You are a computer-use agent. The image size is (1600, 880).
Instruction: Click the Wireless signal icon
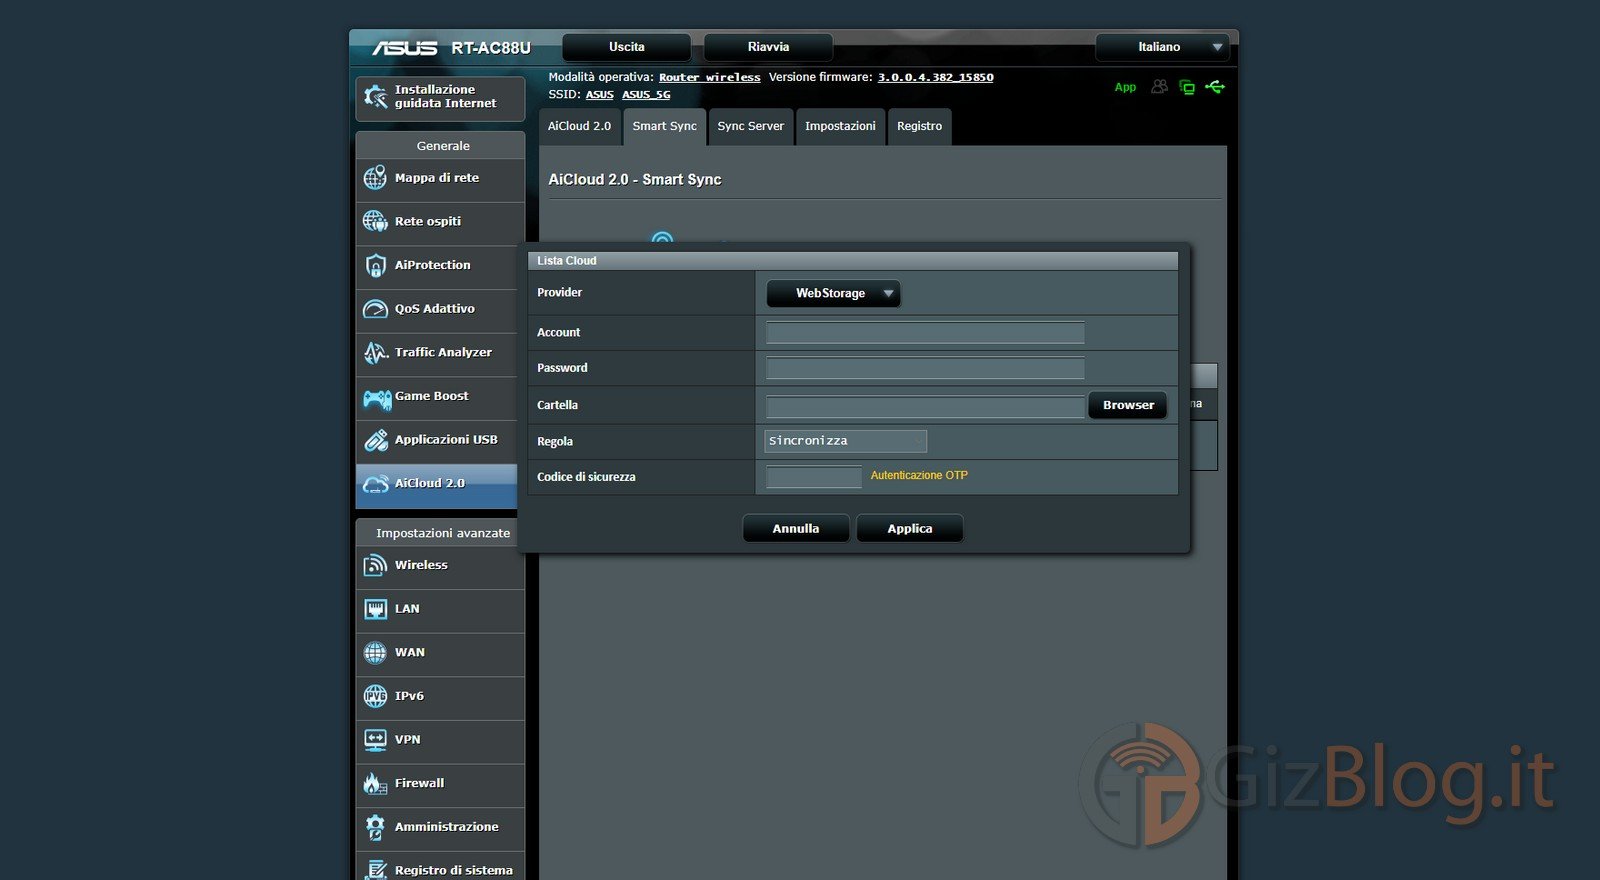pos(375,565)
